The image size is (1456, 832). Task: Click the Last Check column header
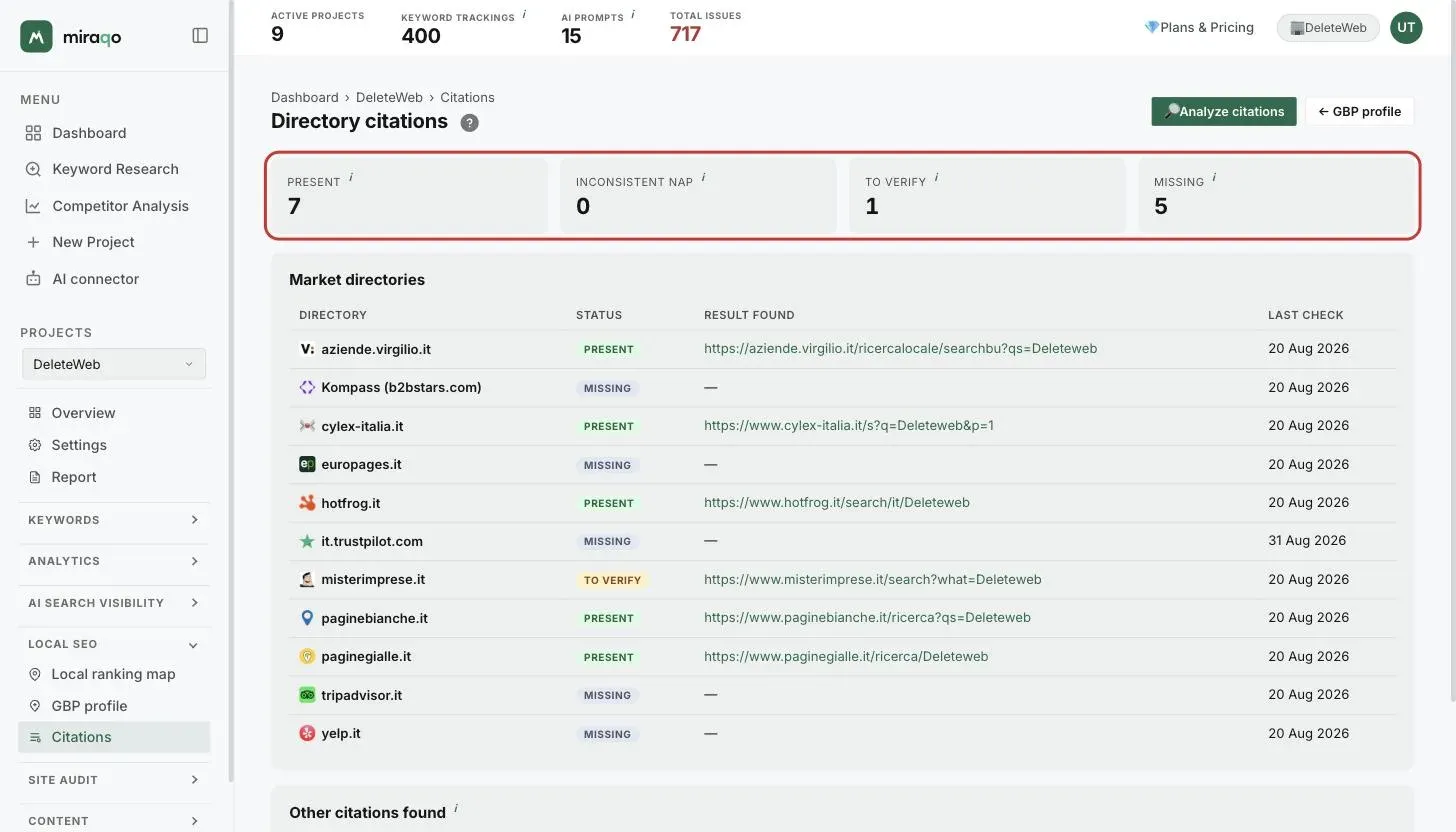click(1306, 315)
